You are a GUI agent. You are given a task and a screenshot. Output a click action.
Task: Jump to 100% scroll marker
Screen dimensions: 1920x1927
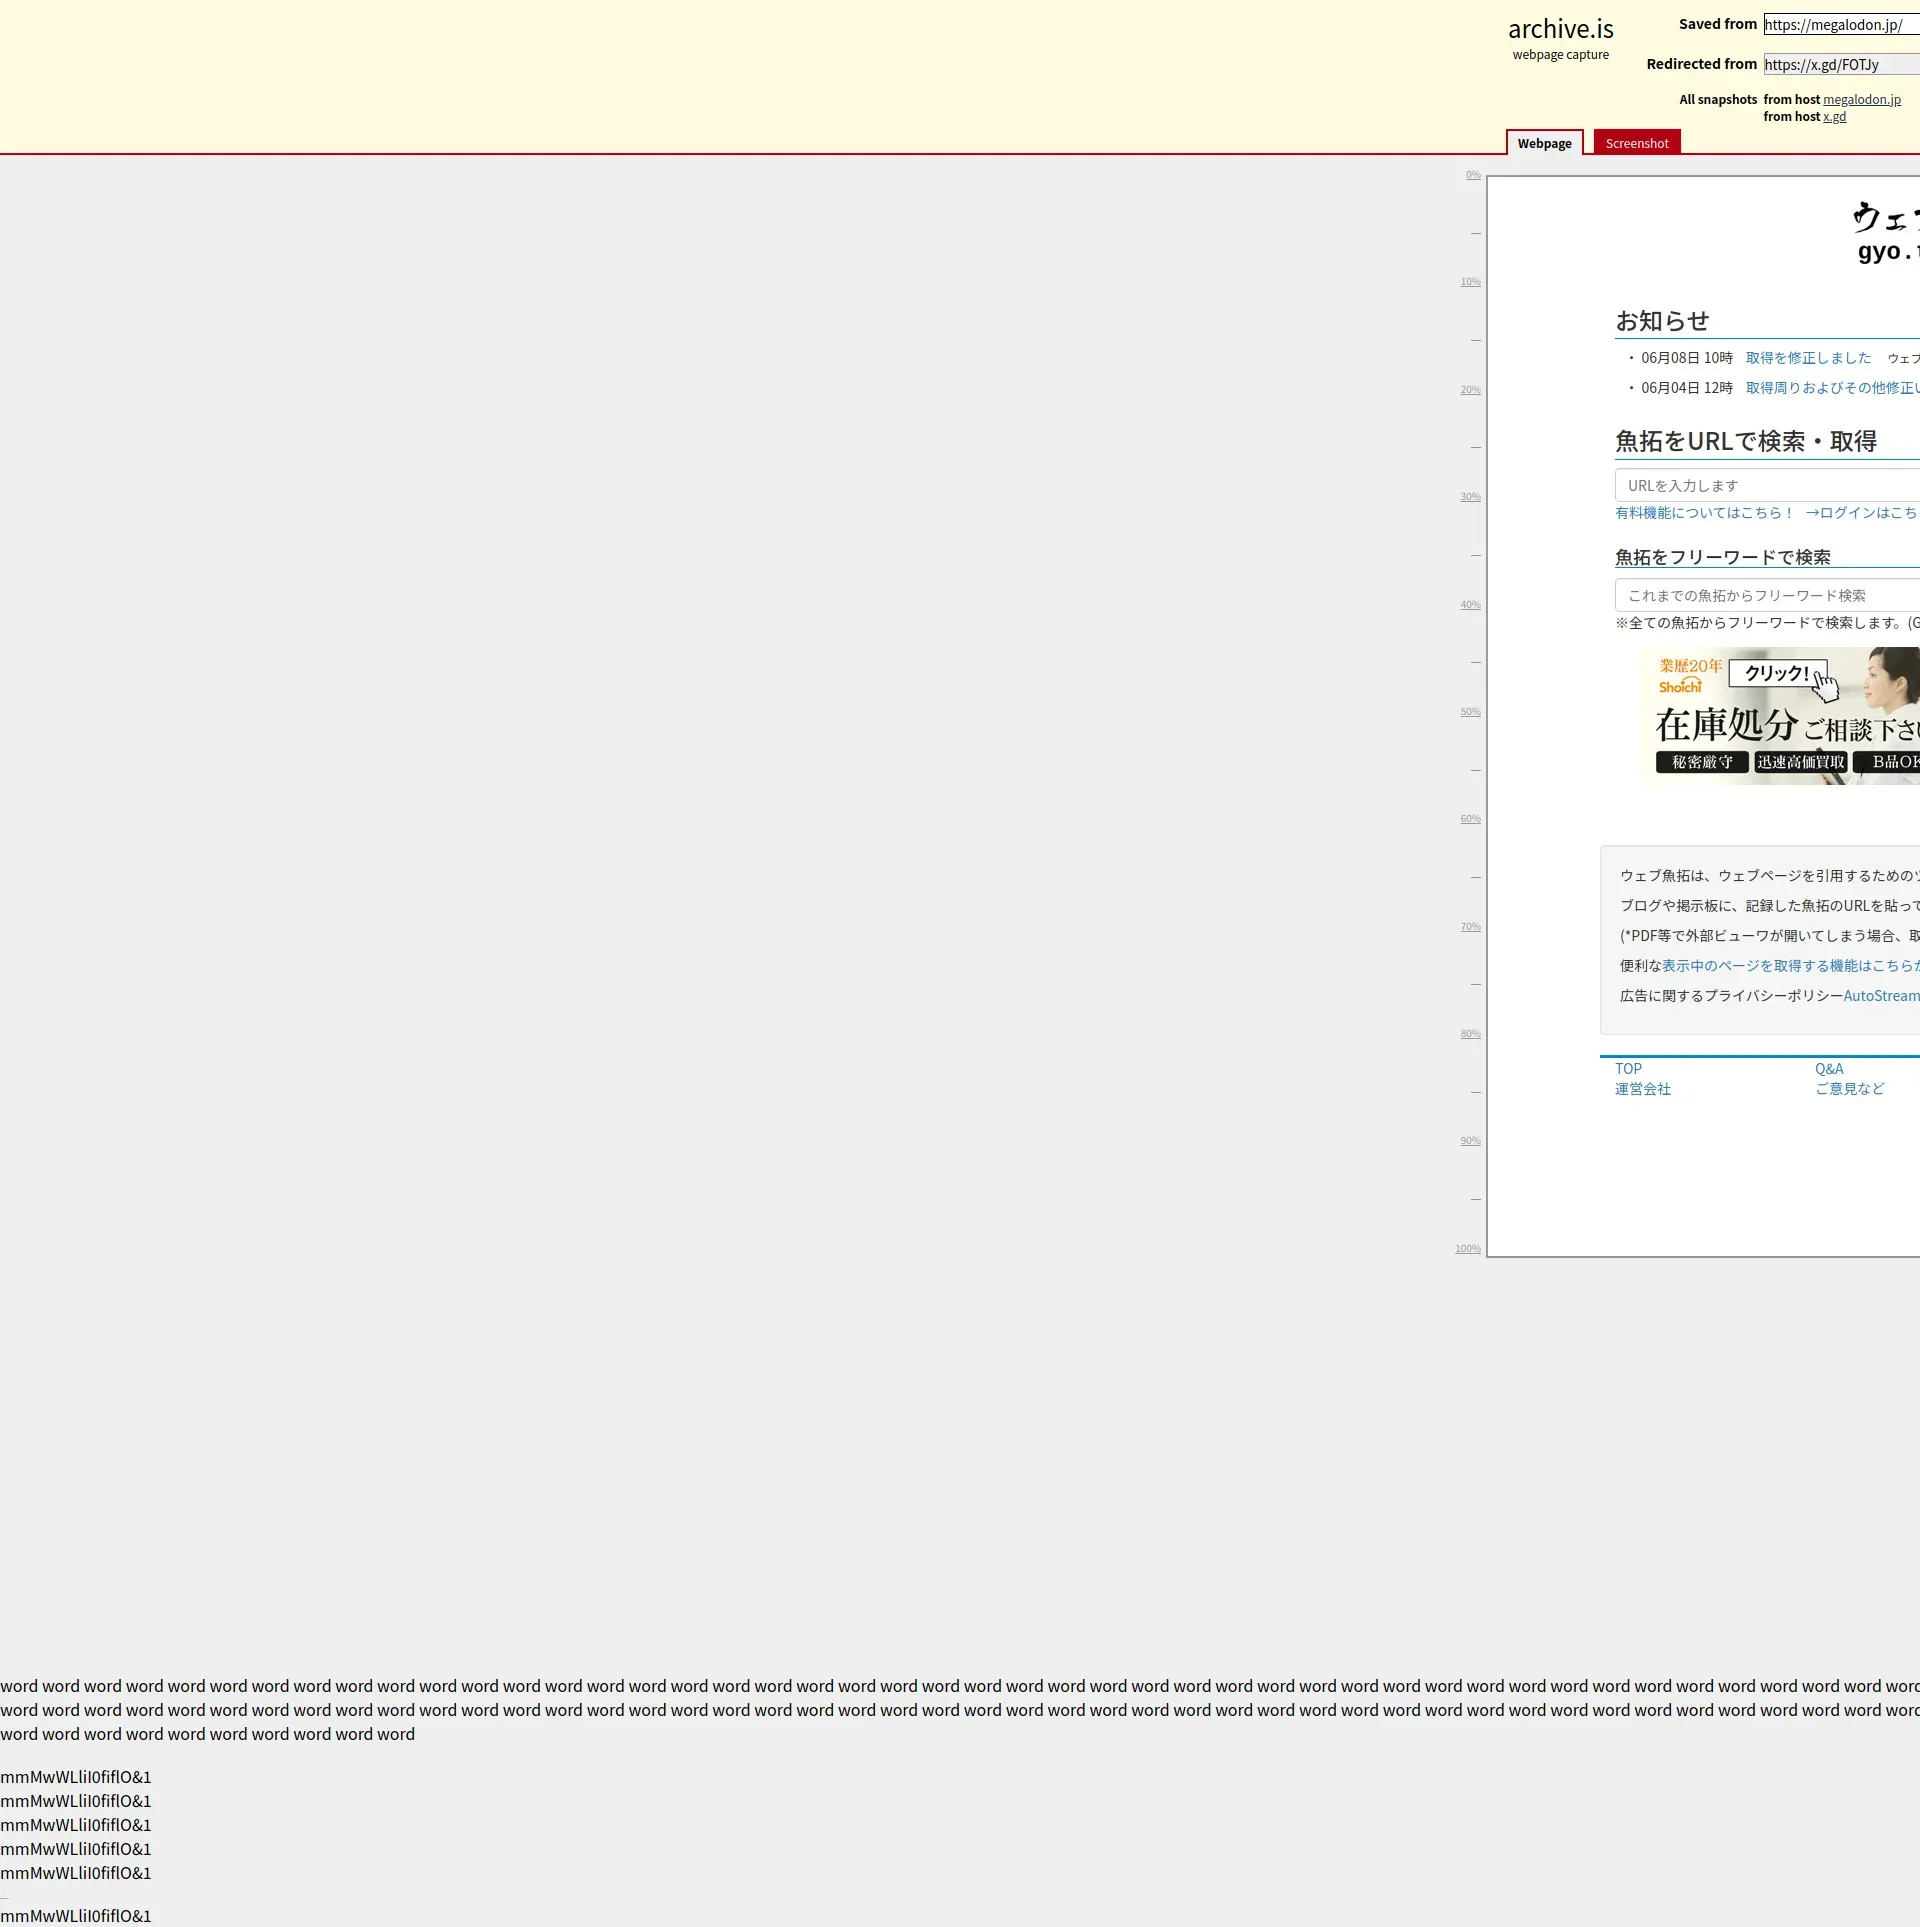pos(1468,1249)
